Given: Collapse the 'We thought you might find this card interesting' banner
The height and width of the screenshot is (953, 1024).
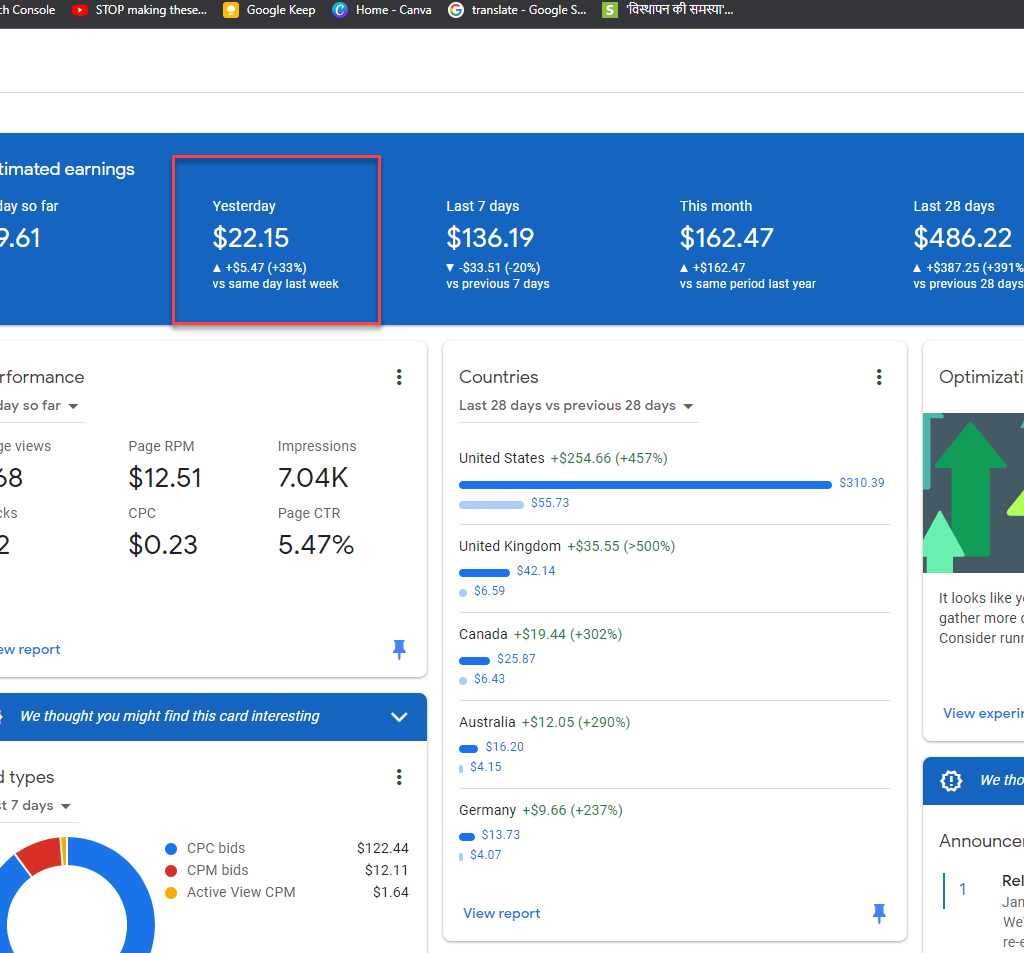Looking at the screenshot, I should pyautogui.click(x=399, y=717).
